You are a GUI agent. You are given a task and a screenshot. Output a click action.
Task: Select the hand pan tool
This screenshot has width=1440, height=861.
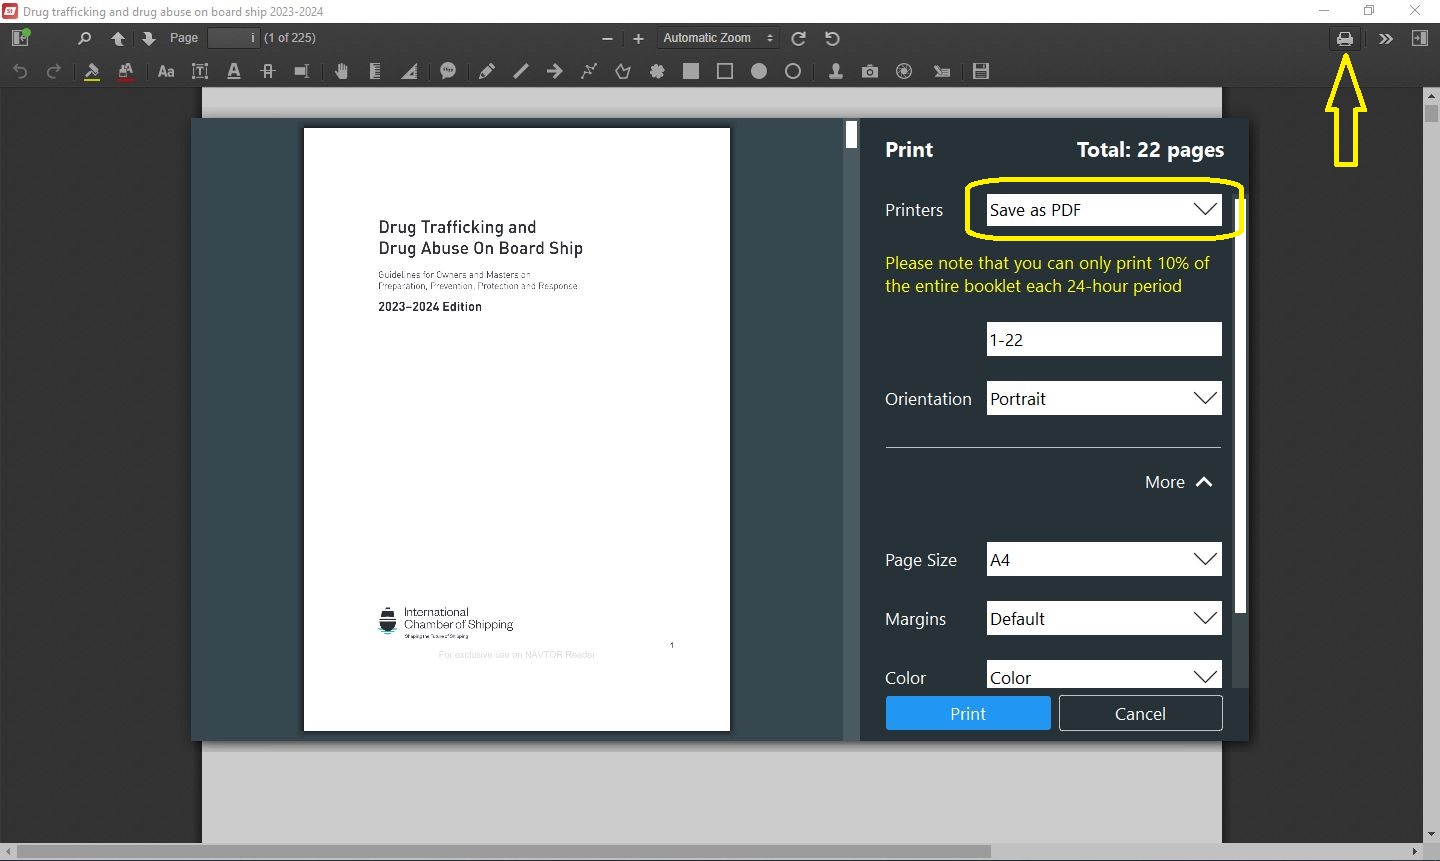pos(341,71)
